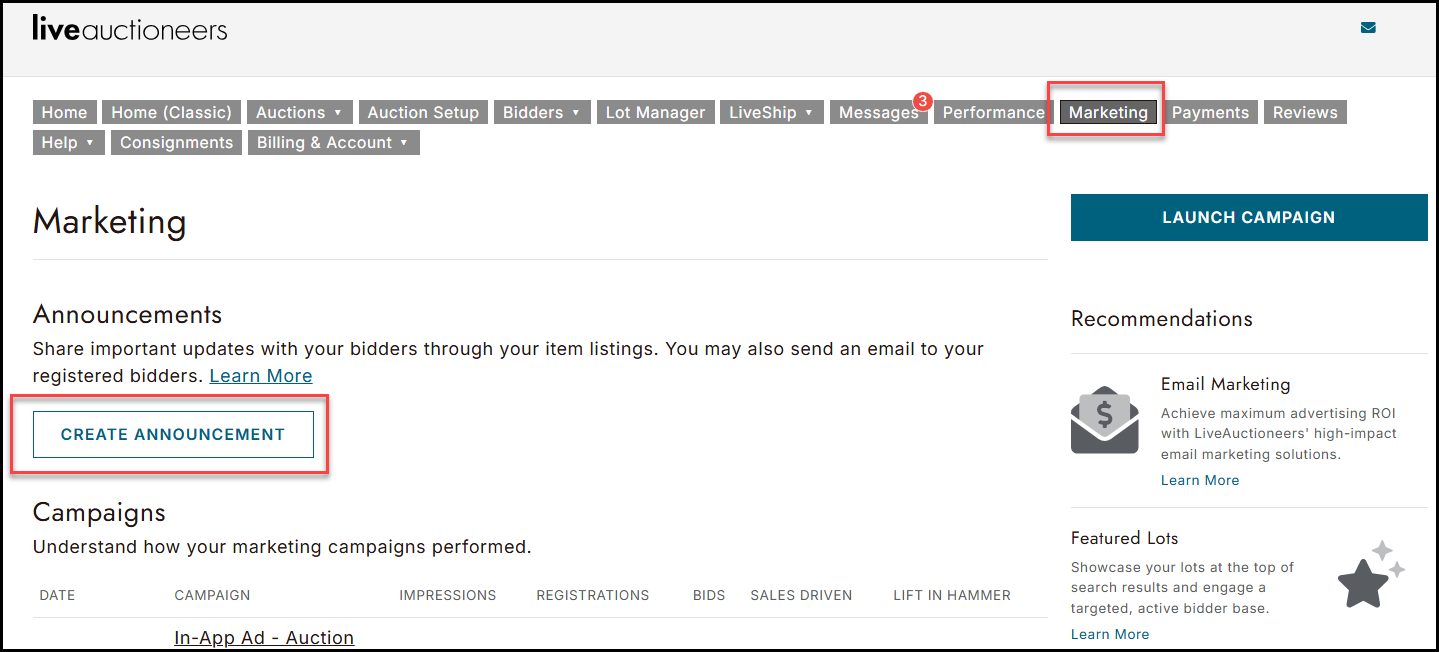
Task: Click the Recommendations heading
Action: pos(1161,319)
